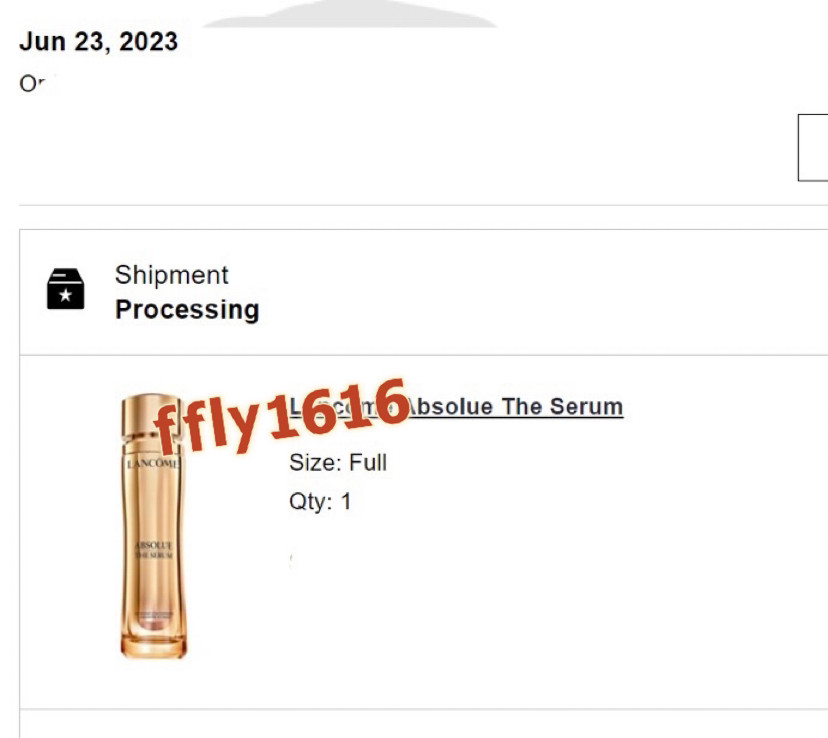The height and width of the screenshot is (738, 828).
Task: Click the partially visible button at right edge
Action: click(x=813, y=147)
